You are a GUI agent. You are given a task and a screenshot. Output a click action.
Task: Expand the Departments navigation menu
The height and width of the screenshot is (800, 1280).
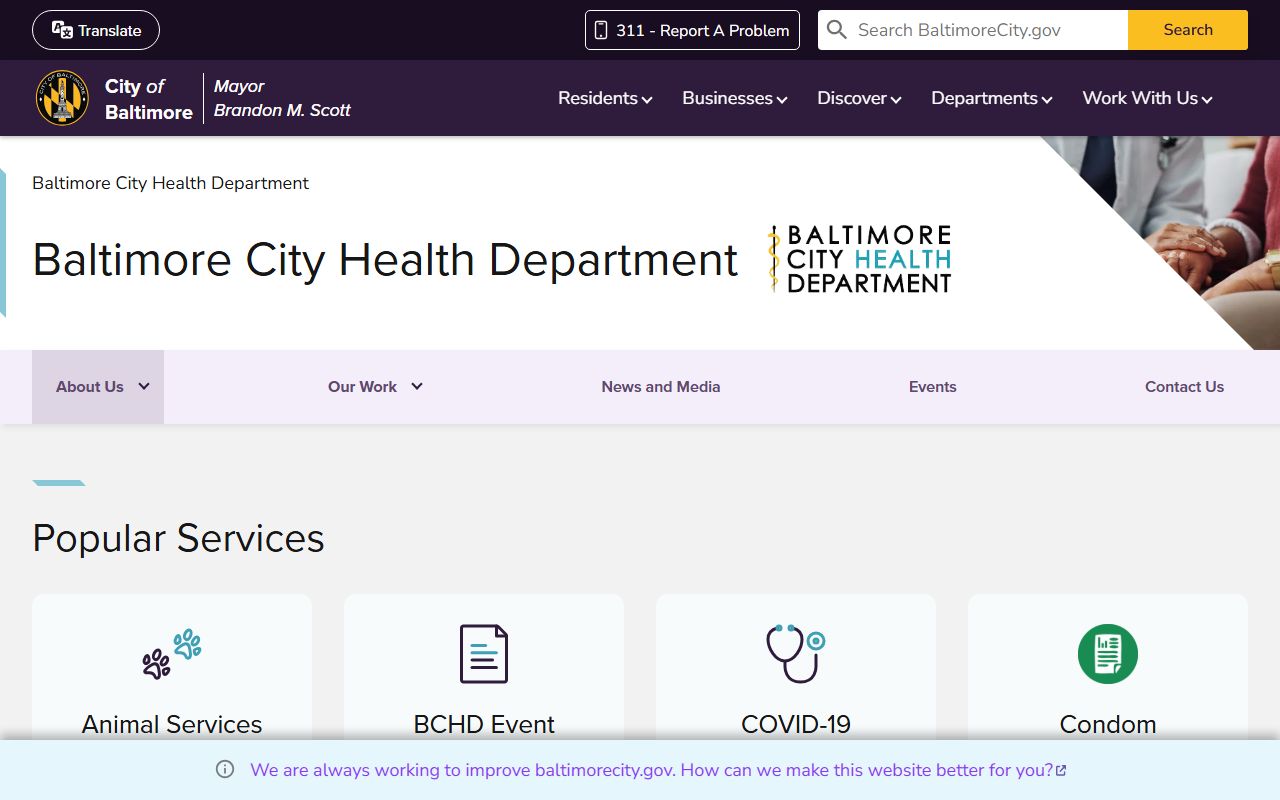991,98
